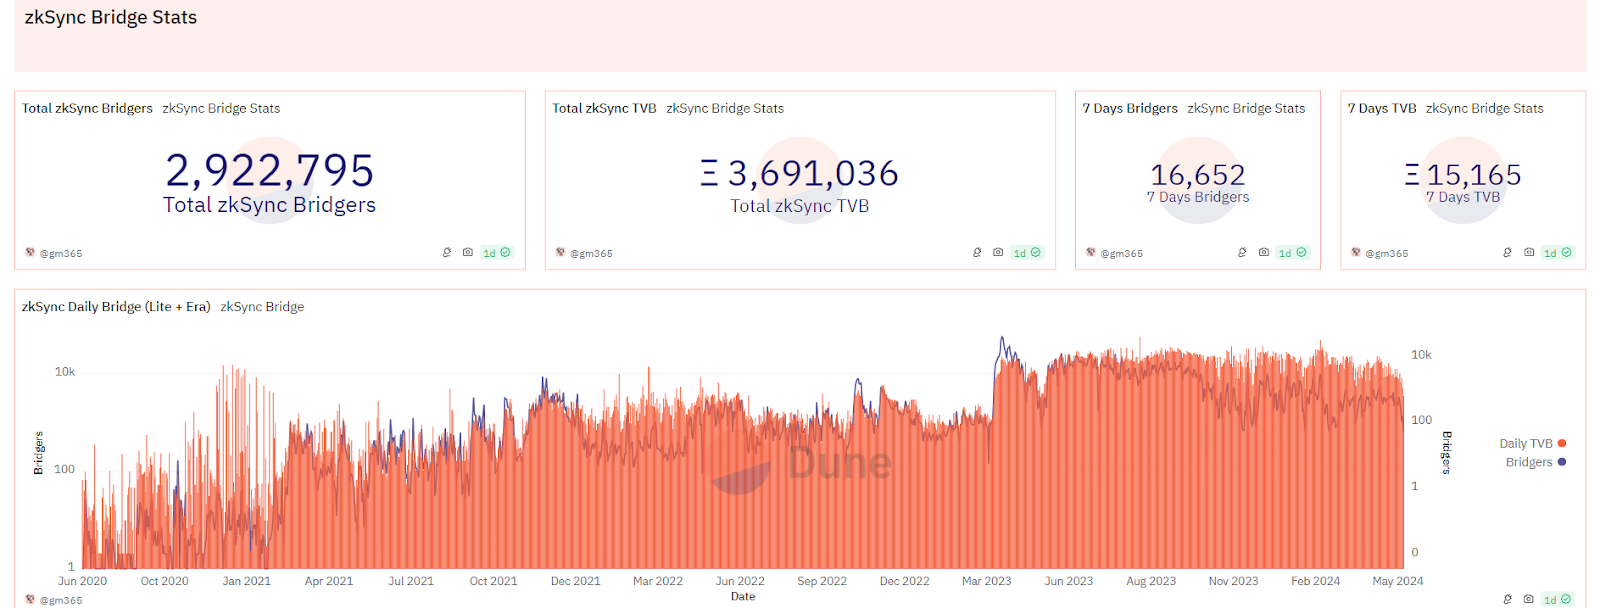Open 'zkSync Bridge Stats' link on Total zkSync TVB card
This screenshot has width=1600, height=608.
point(725,108)
